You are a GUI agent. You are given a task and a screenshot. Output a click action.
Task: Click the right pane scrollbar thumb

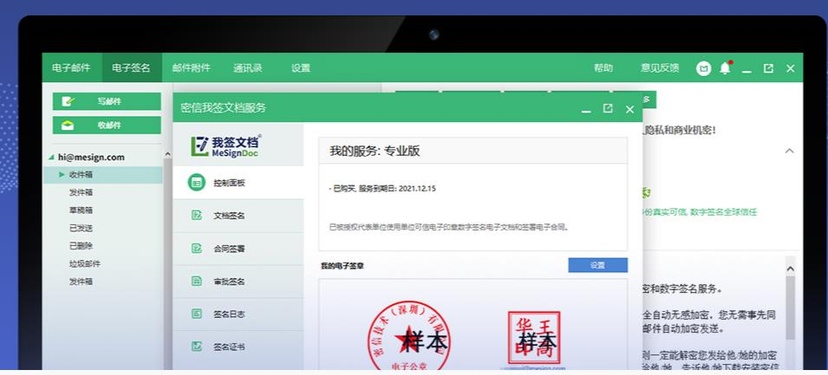click(x=790, y=307)
